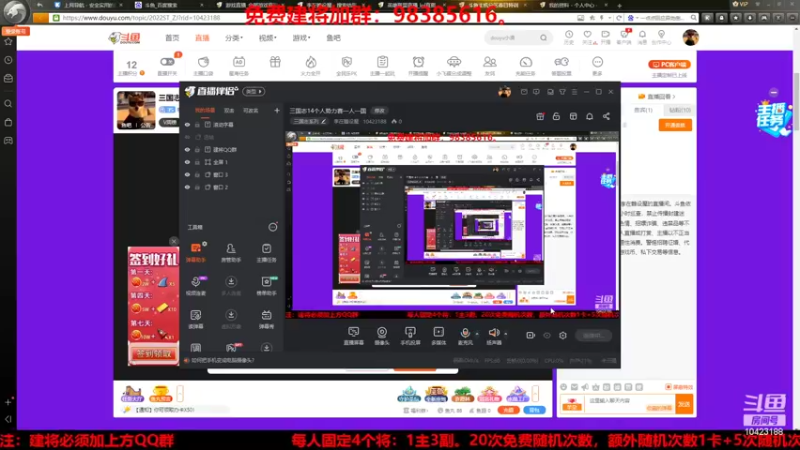This screenshot has width=800, height=450.
Task: Expand the 类型 pill beside the 直播伴侣 logo
Action: (x=254, y=92)
